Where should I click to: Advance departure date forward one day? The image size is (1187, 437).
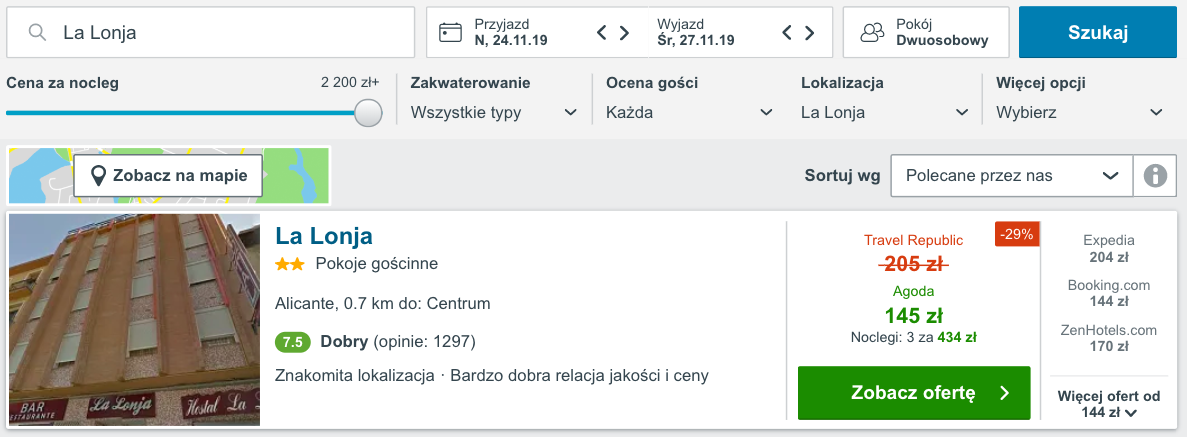(809, 33)
